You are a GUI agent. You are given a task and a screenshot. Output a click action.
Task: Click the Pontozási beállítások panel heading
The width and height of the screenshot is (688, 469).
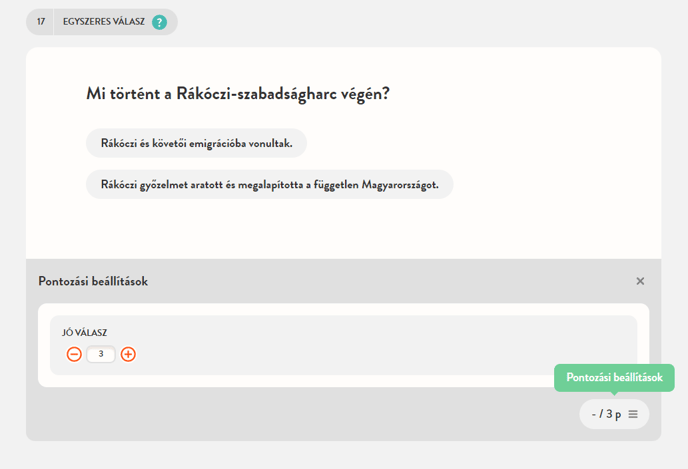coord(93,281)
